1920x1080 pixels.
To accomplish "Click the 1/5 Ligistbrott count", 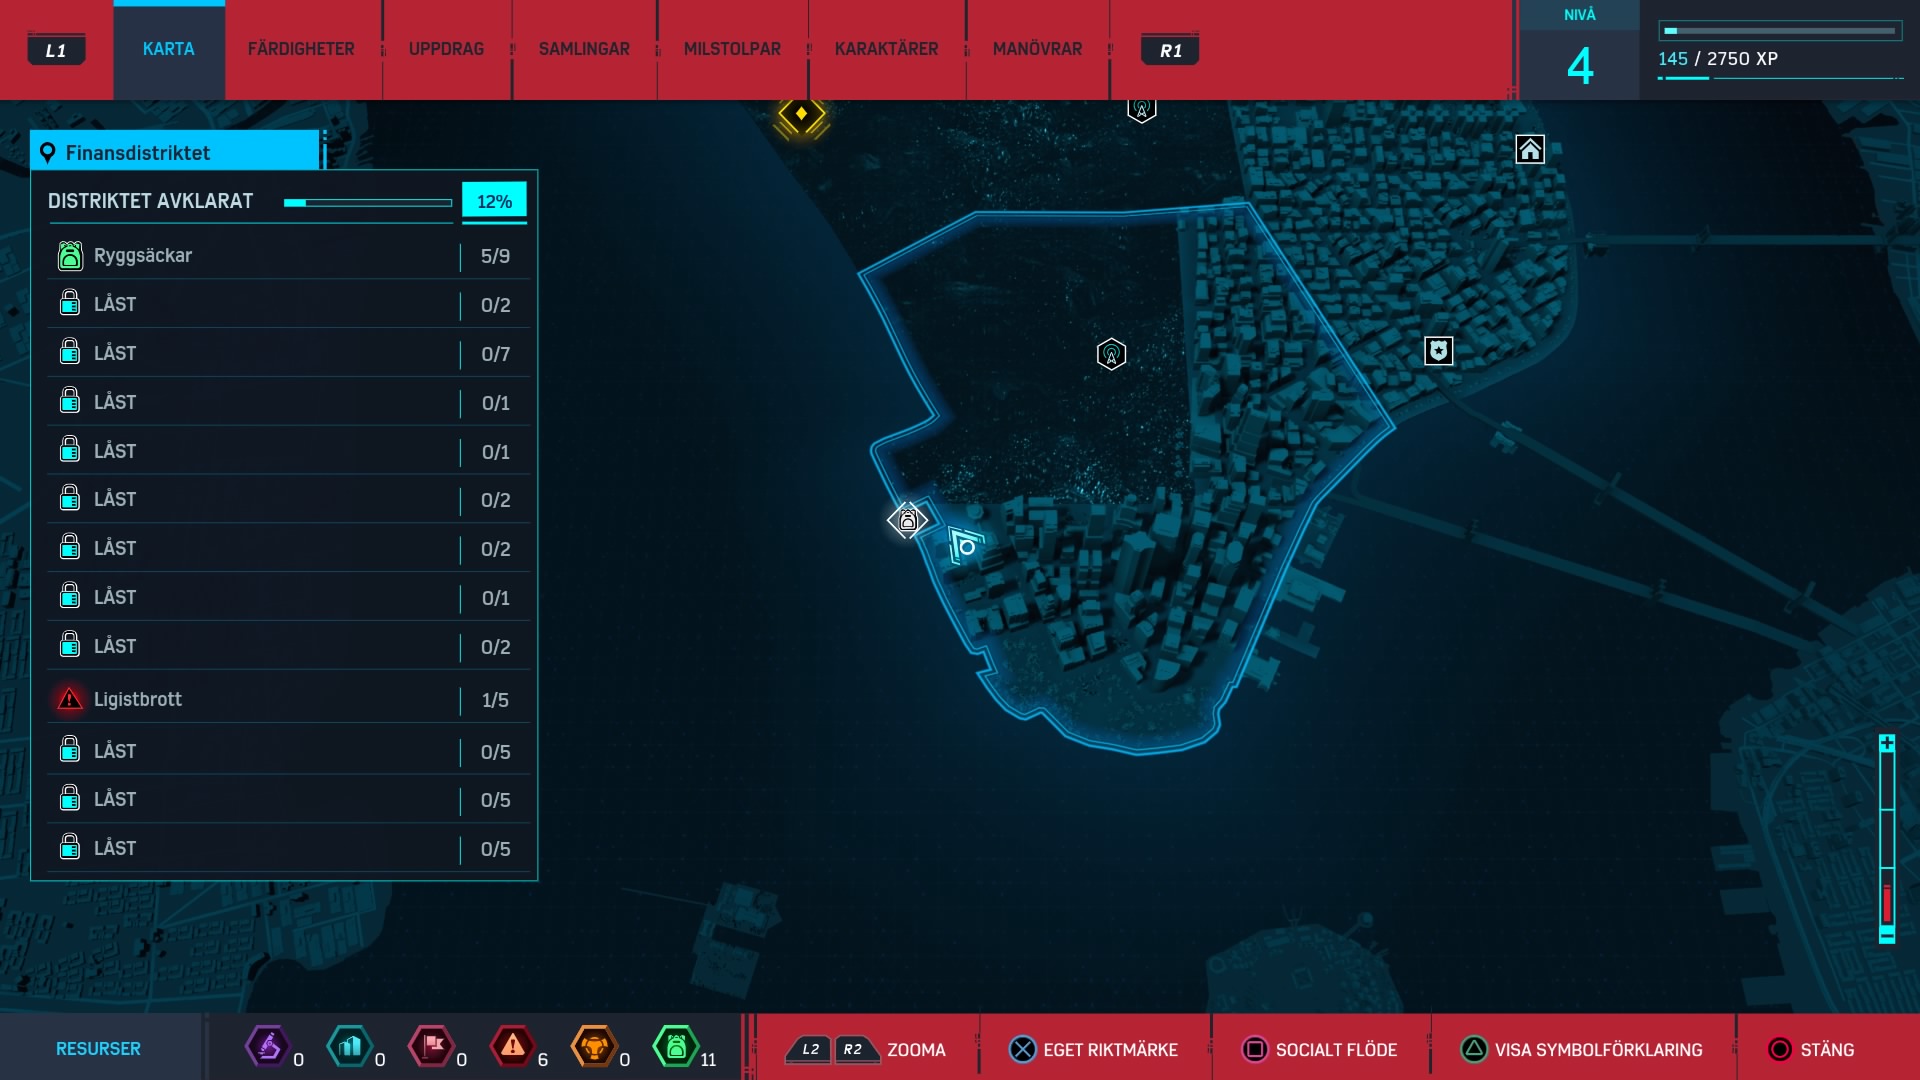I will click(x=495, y=700).
